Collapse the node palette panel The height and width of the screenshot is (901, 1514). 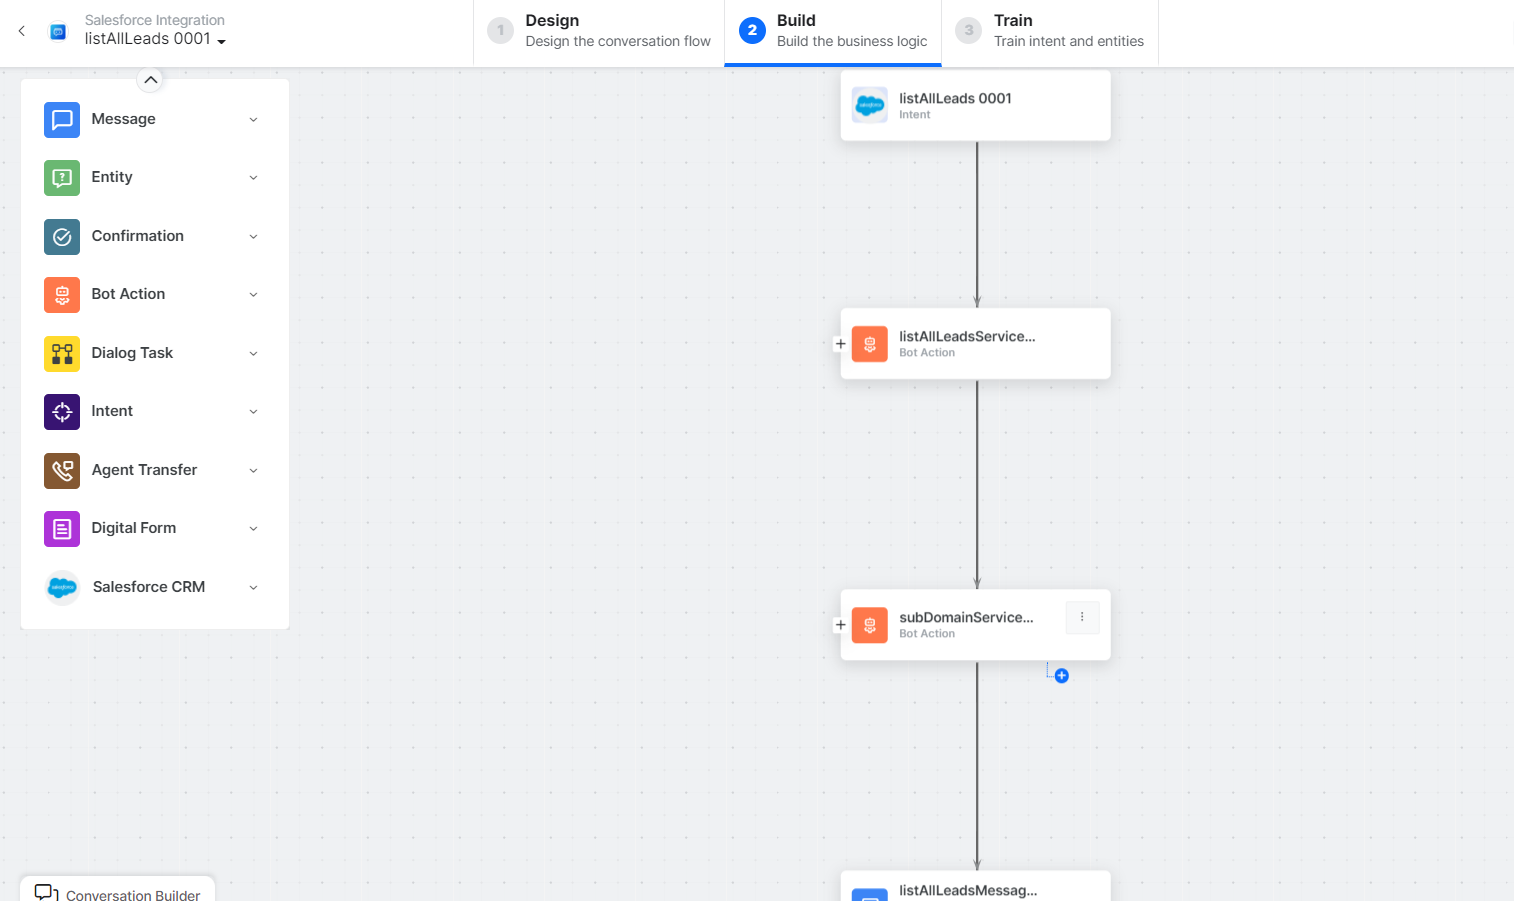tap(150, 80)
